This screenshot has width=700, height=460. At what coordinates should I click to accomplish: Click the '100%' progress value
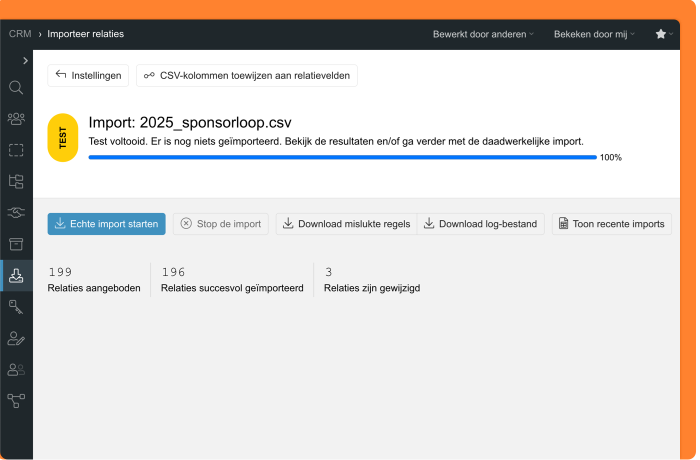[x=611, y=157]
